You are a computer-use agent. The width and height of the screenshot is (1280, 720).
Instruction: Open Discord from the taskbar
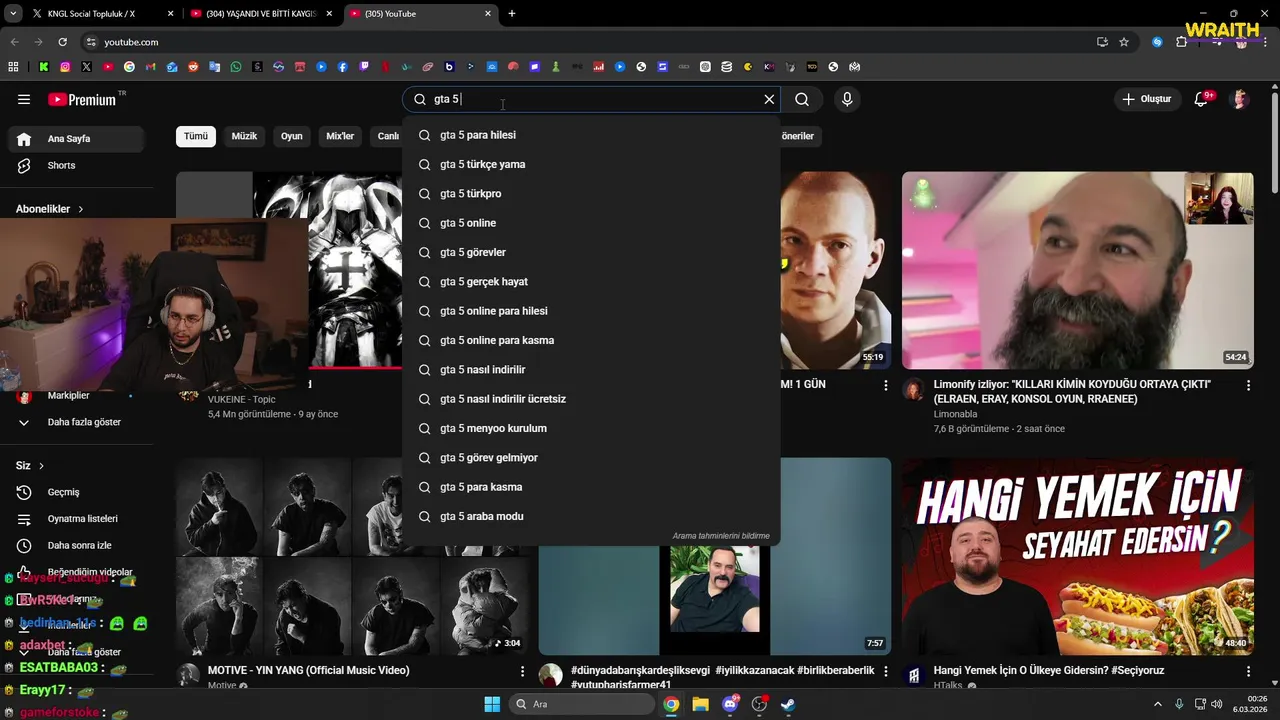point(730,704)
